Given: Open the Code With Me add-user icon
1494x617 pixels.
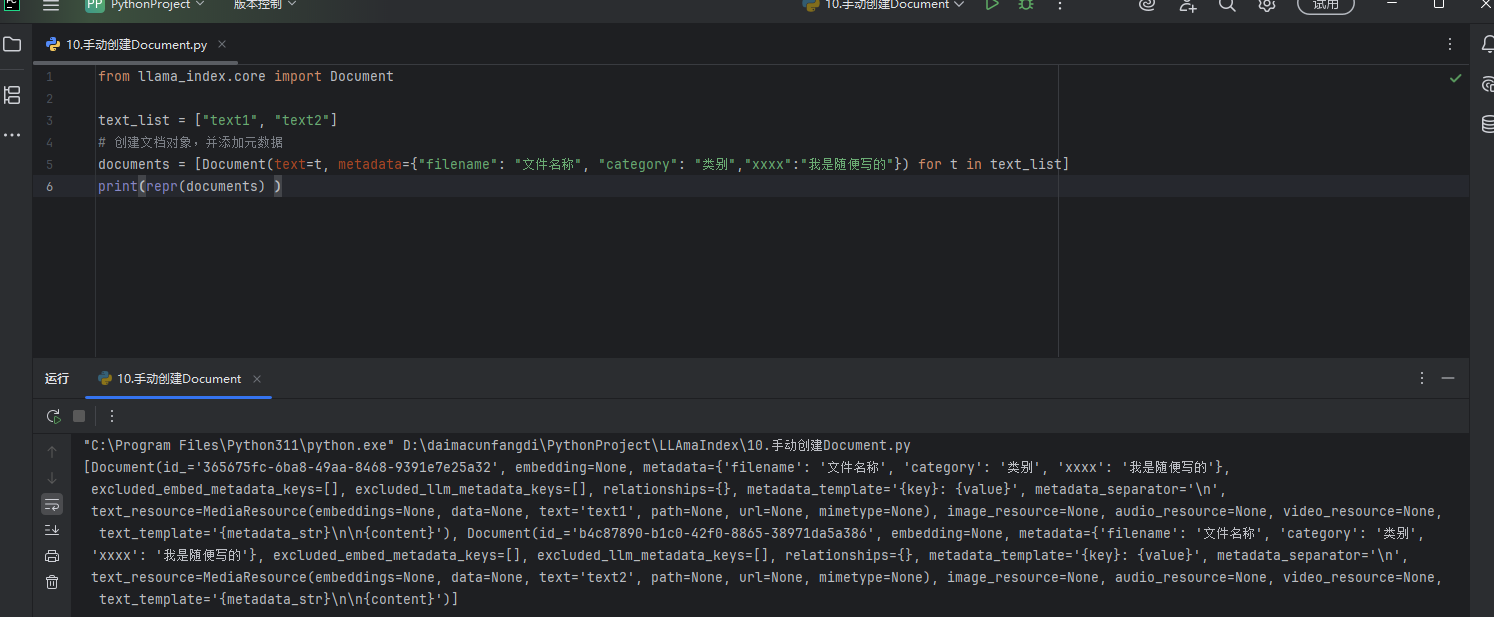Looking at the screenshot, I should click(x=1187, y=5).
